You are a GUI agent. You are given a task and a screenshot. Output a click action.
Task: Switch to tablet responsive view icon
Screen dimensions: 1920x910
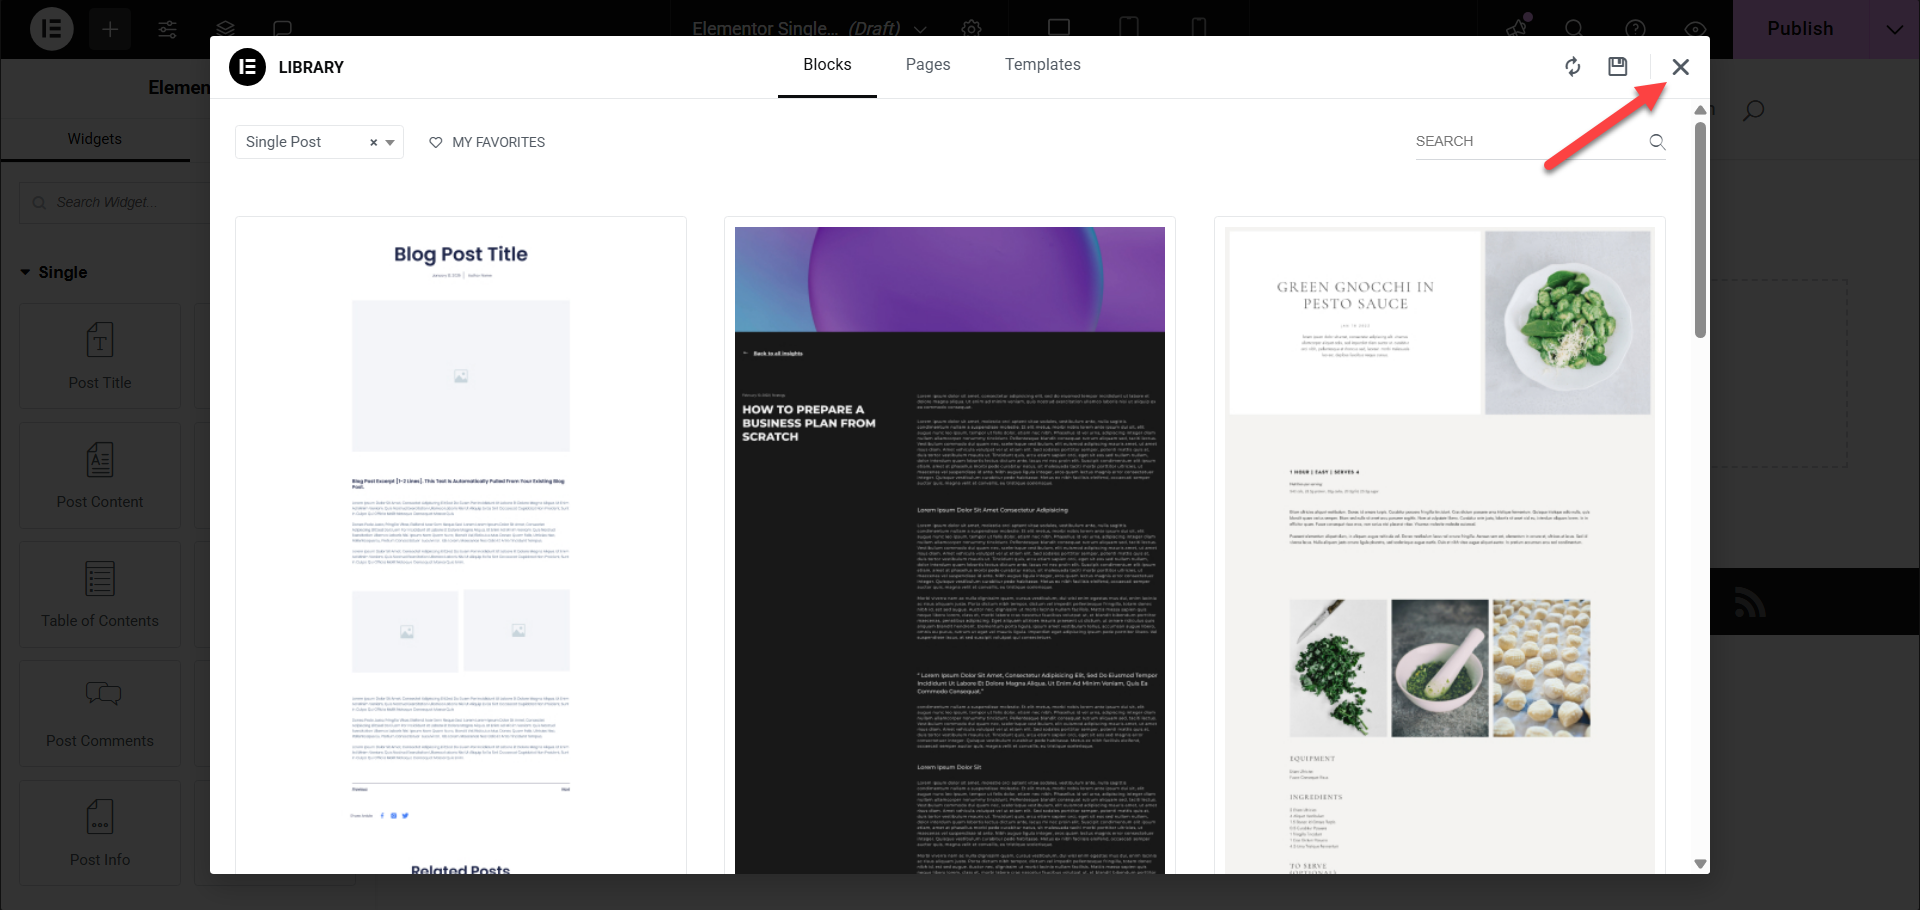point(1129,28)
